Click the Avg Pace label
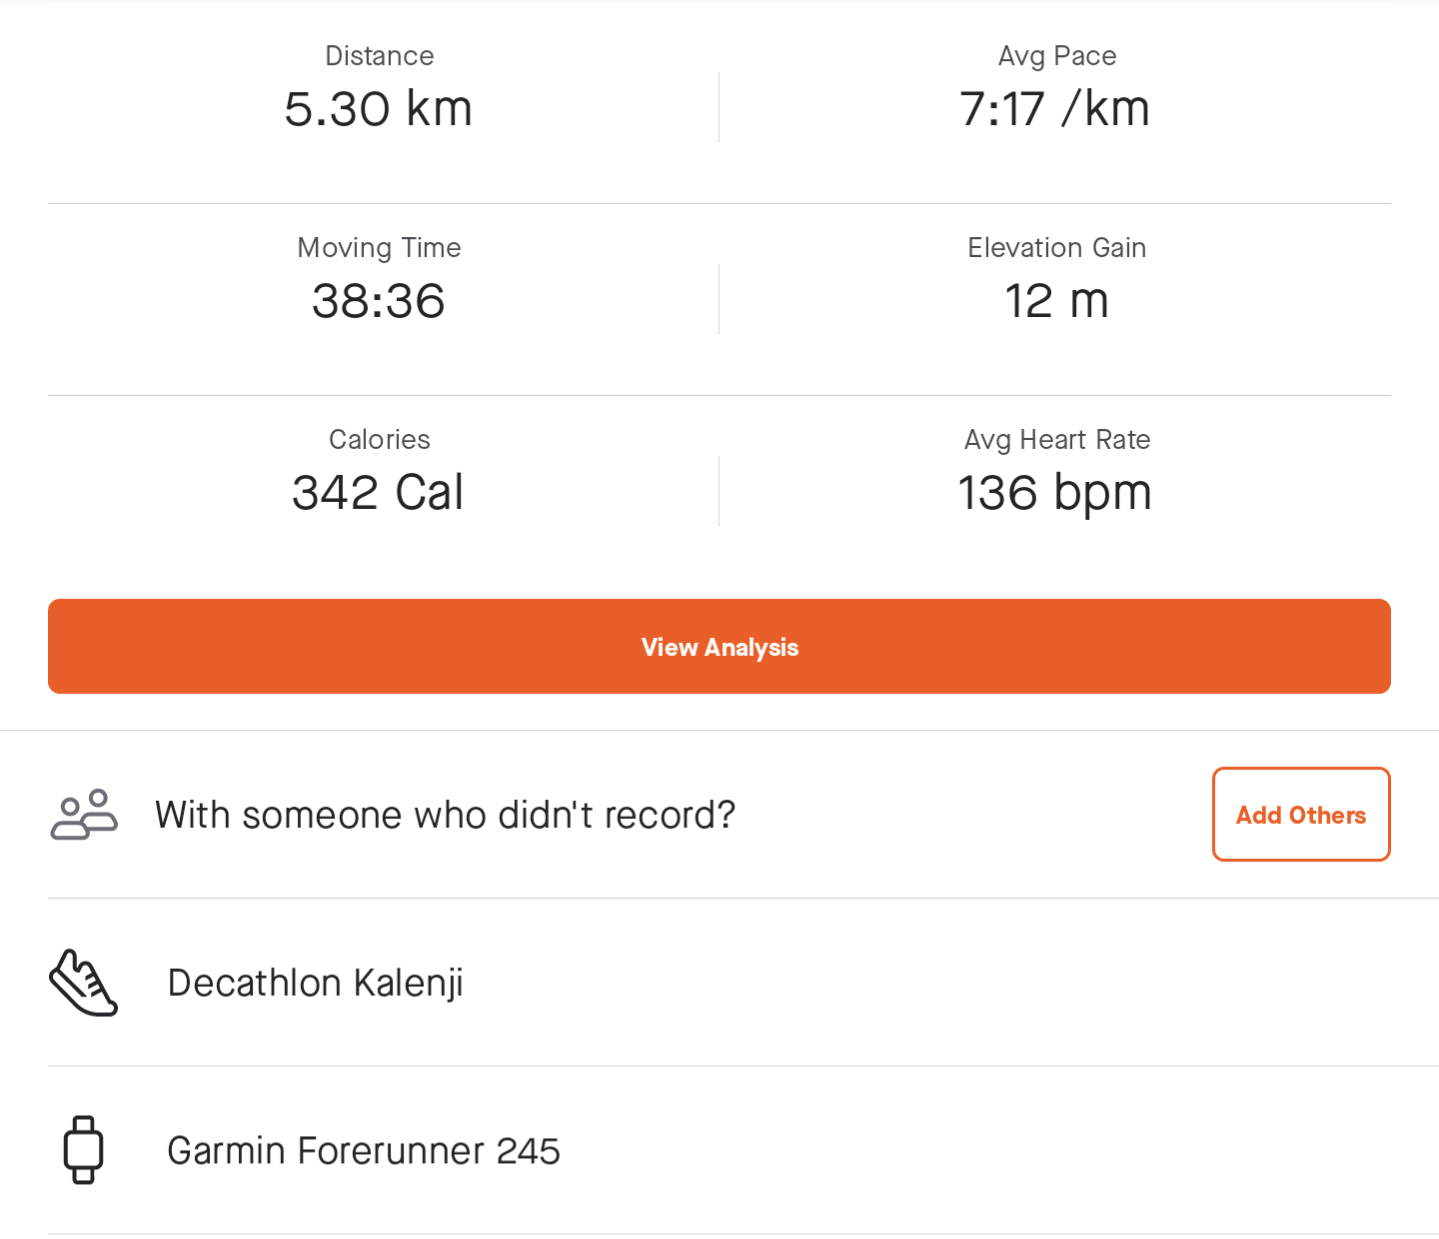 pos(1057,56)
